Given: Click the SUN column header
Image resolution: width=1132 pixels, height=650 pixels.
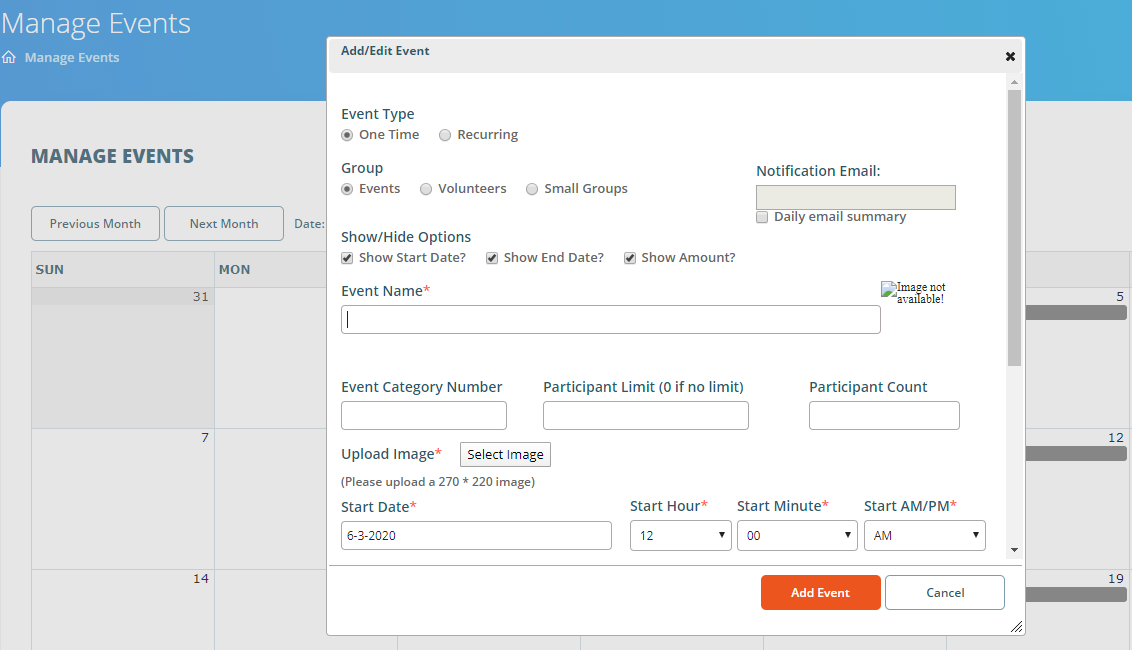Looking at the screenshot, I should click(x=123, y=269).
